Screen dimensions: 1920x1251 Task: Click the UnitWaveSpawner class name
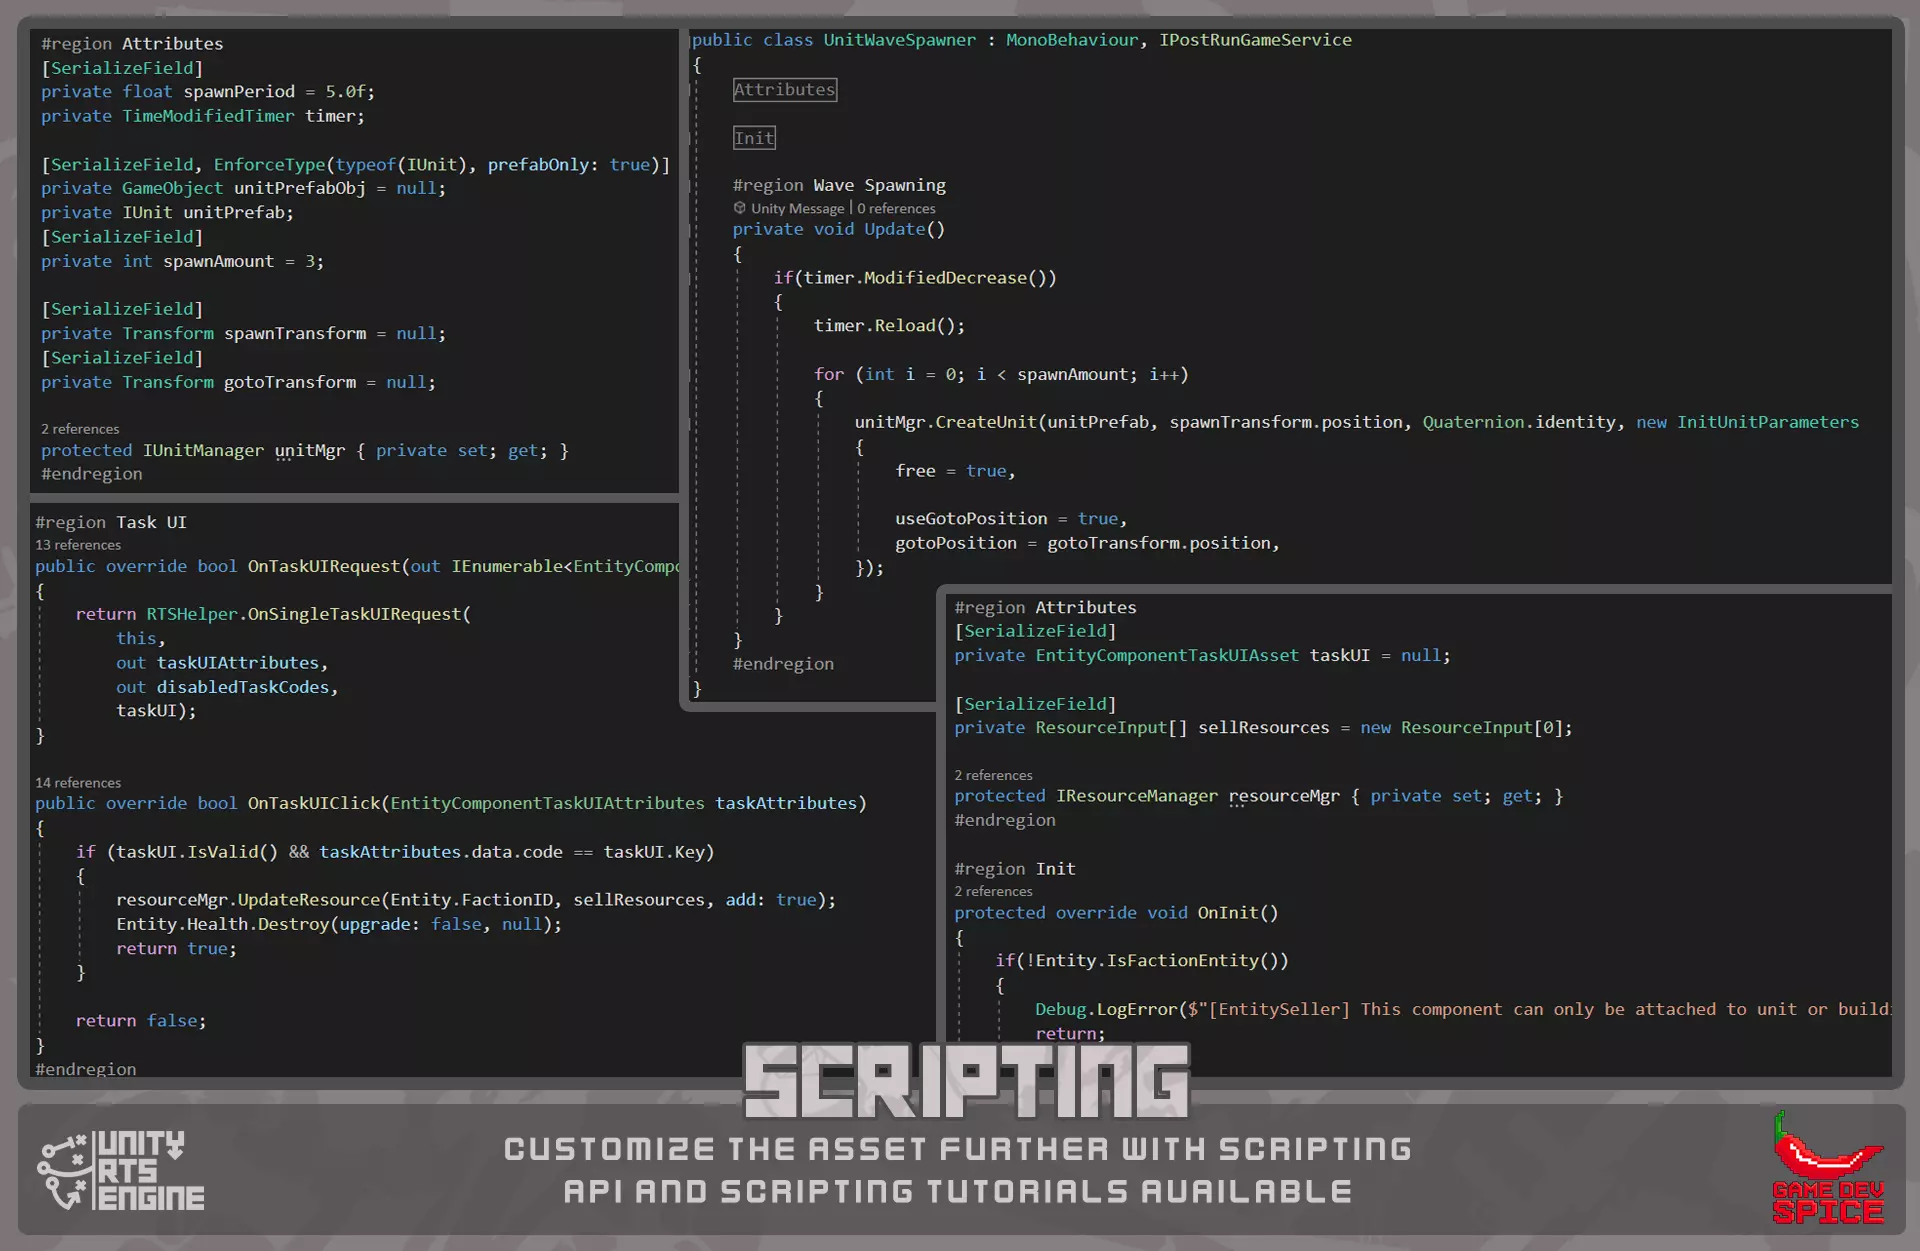pos(899,40)
